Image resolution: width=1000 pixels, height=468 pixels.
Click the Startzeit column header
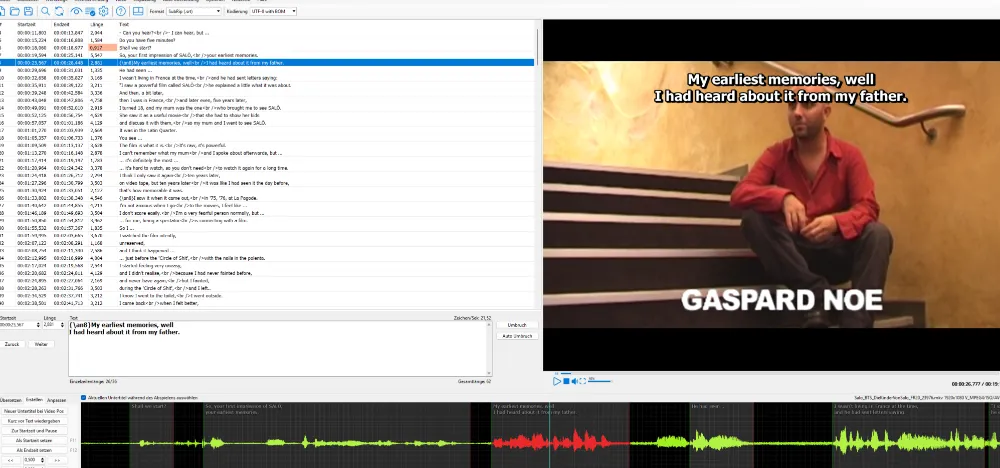26,24
